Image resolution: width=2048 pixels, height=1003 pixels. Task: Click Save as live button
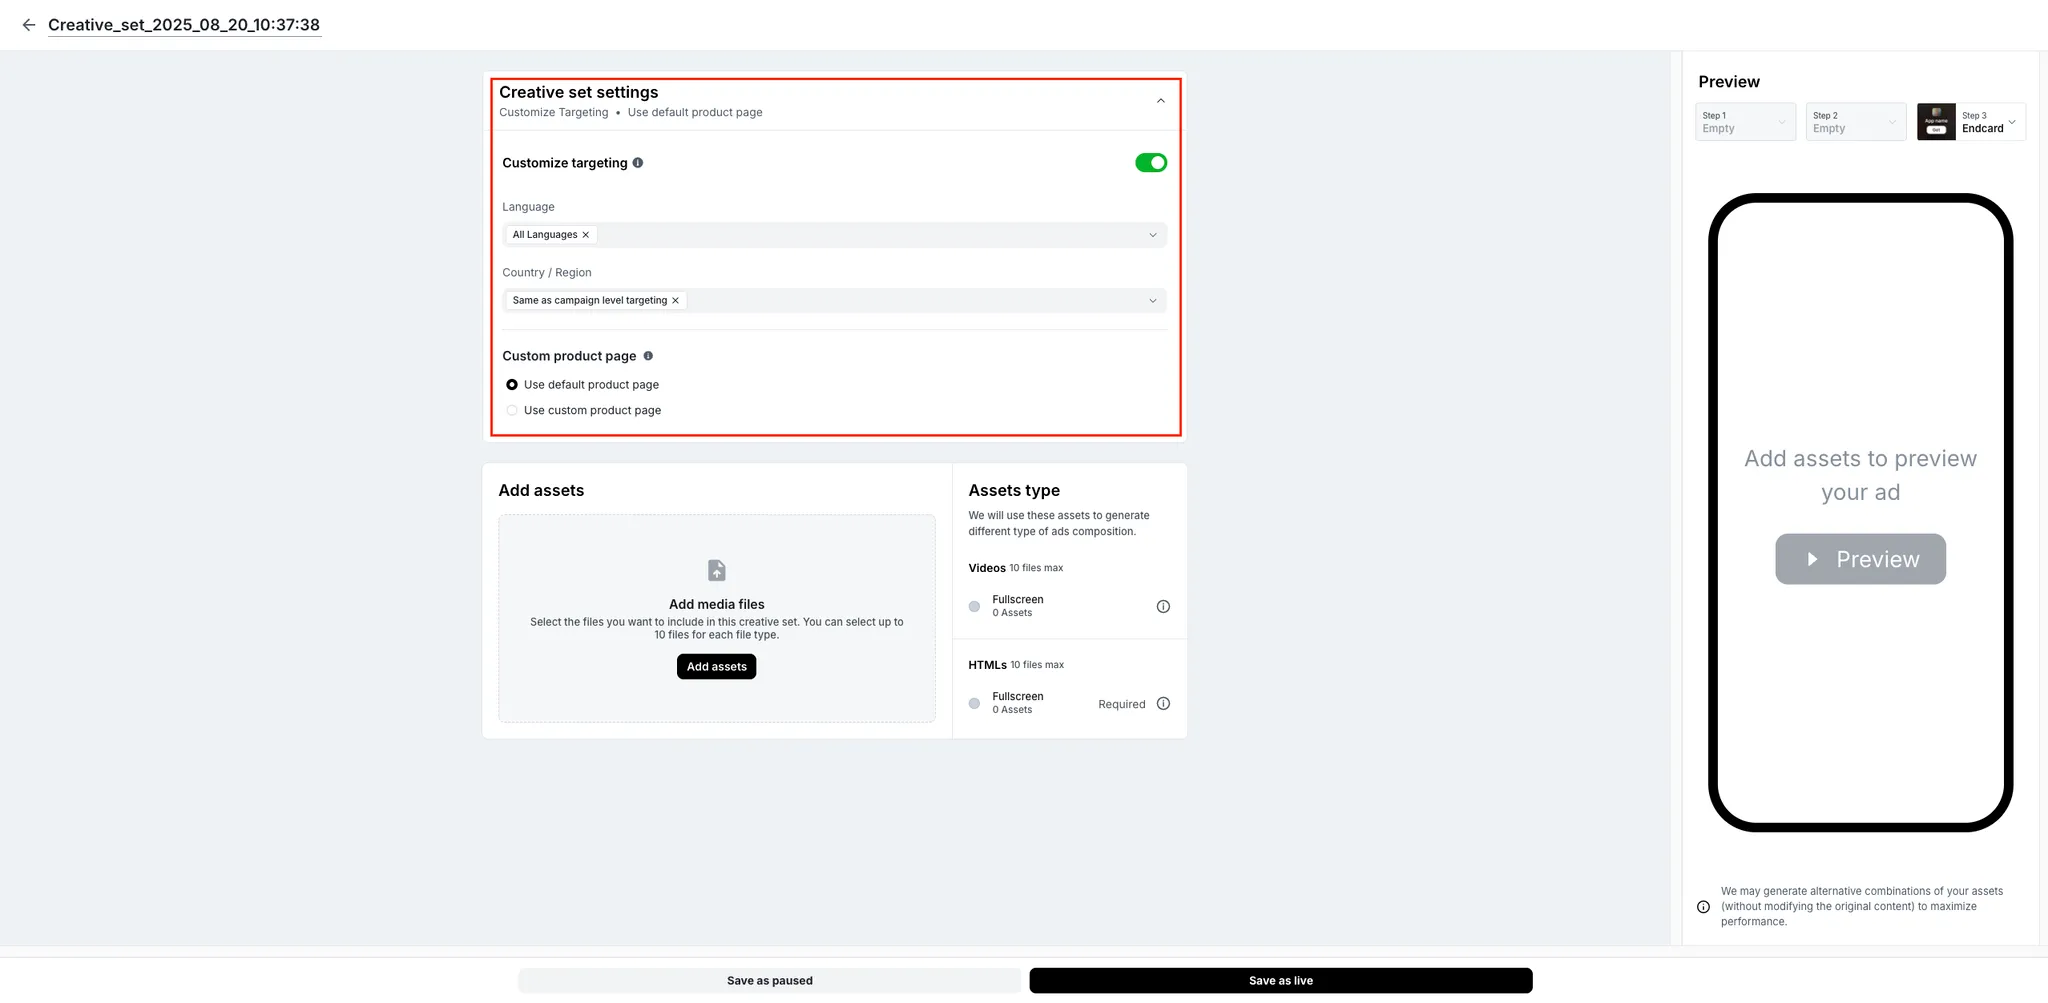click(x=1281, y=981)
